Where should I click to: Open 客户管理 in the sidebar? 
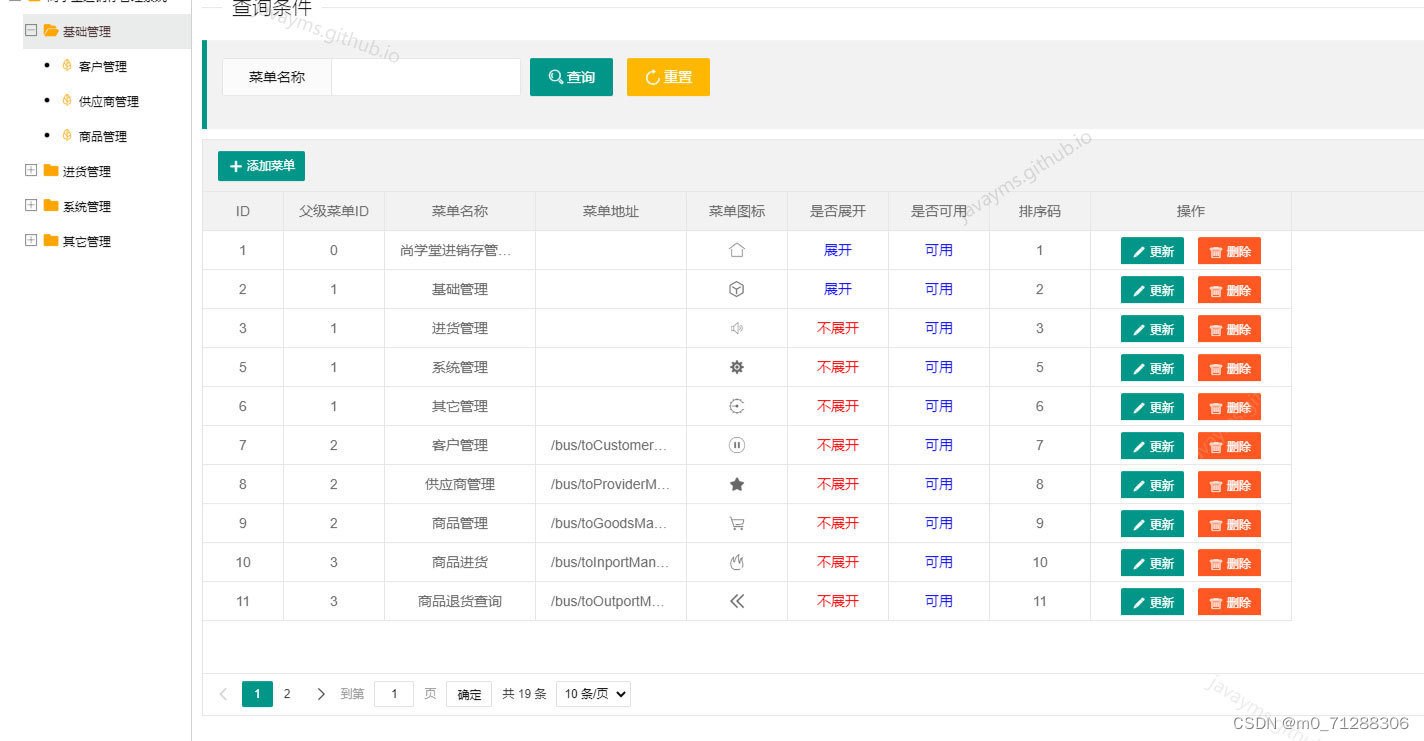pos(103,67)
